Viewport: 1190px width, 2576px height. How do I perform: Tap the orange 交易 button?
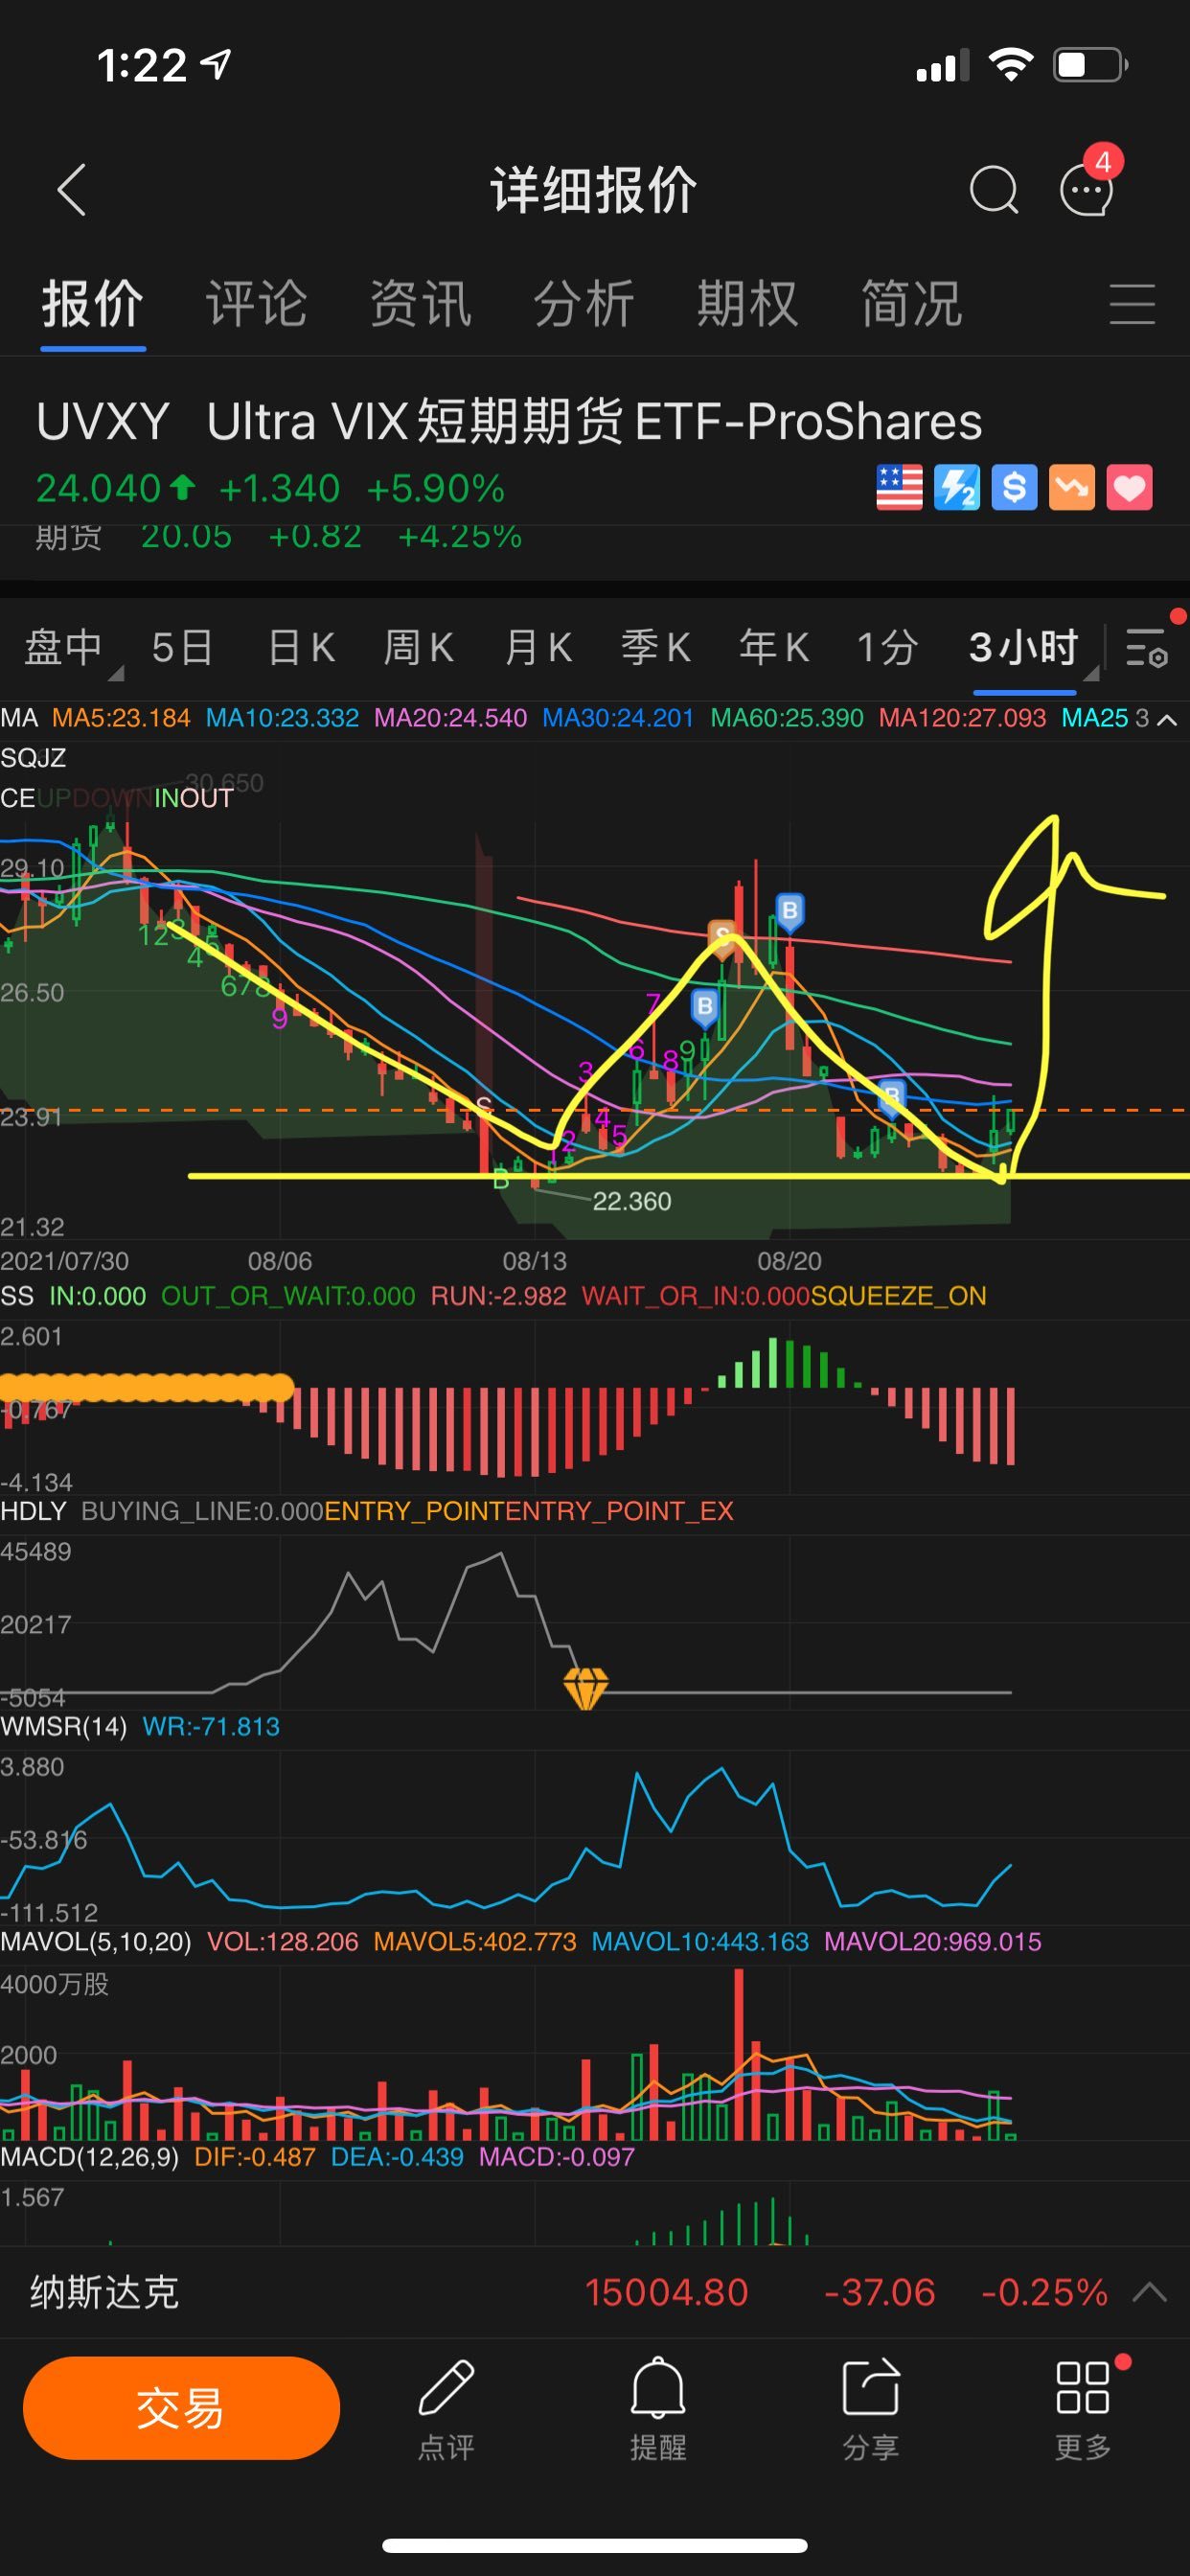tap(181, 2408)
